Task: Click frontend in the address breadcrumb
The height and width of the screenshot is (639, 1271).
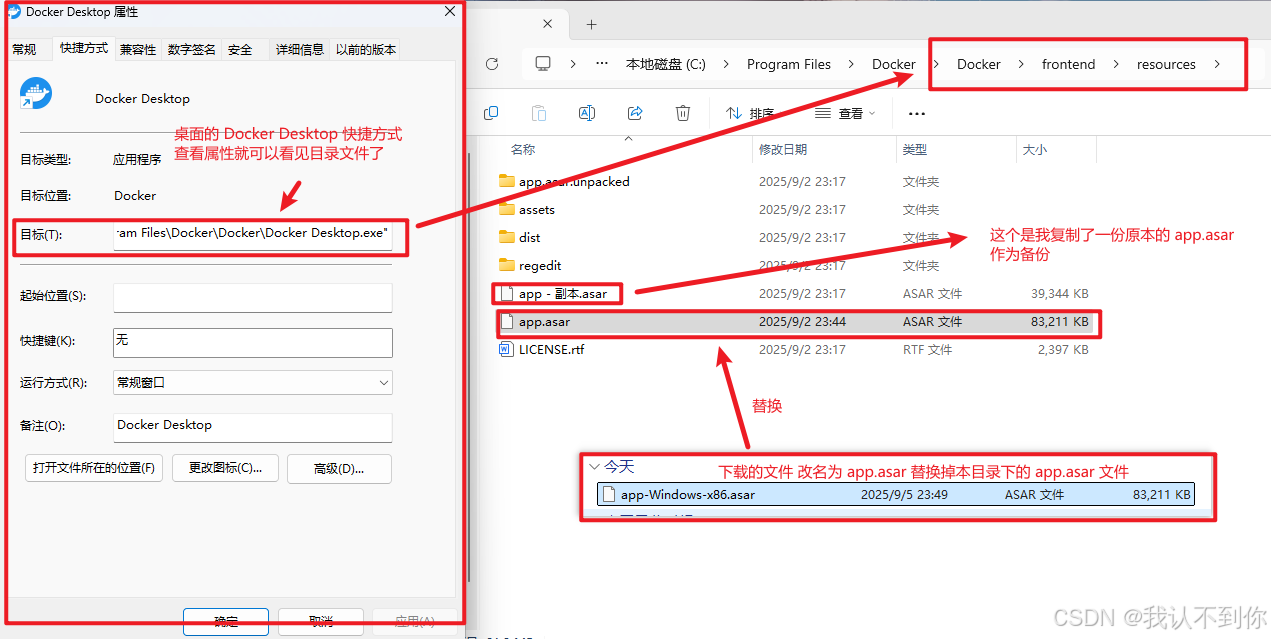Action: tap(1069, 64)
